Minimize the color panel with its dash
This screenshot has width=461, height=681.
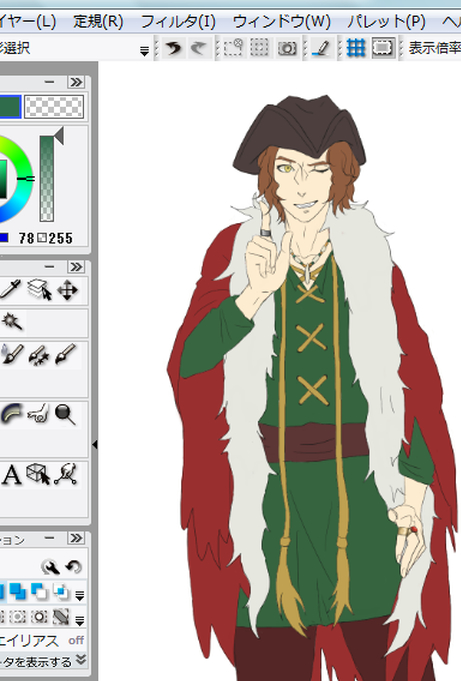click(x=50, y=82)
